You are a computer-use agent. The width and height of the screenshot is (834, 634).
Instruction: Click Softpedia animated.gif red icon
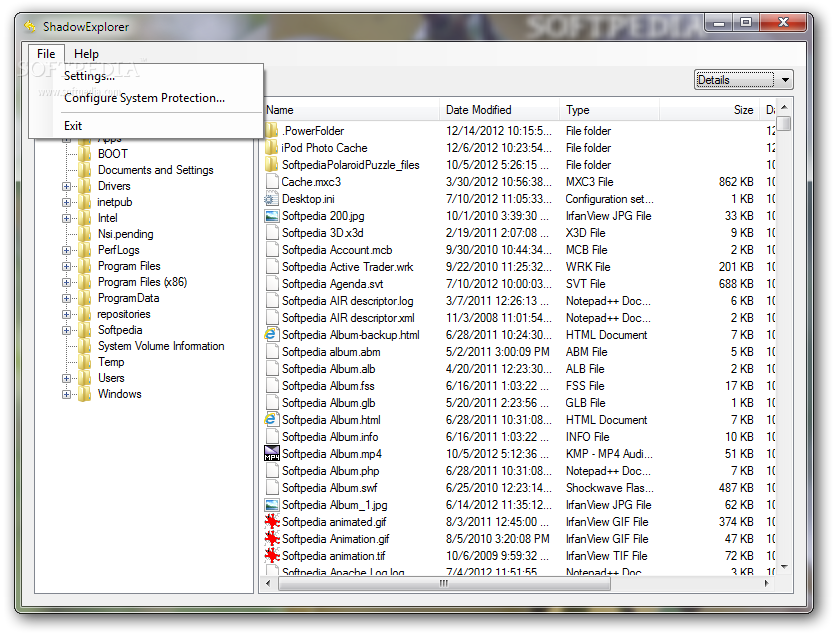pos(272,522)
